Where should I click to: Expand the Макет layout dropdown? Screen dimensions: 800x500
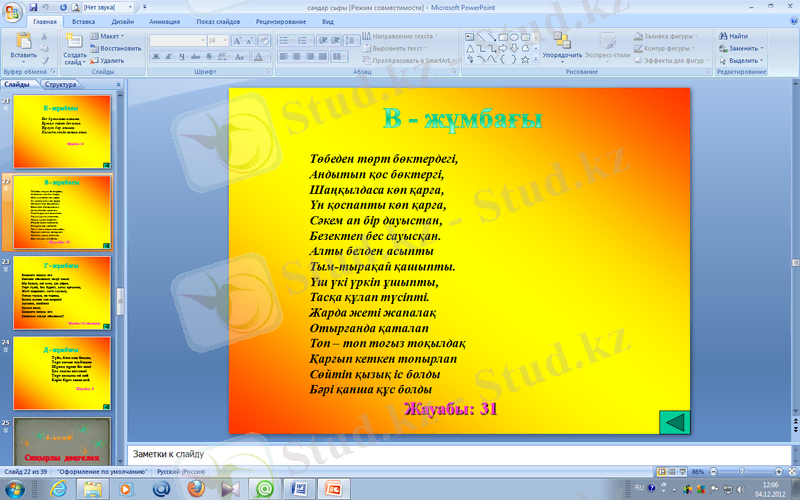point(114,35)
